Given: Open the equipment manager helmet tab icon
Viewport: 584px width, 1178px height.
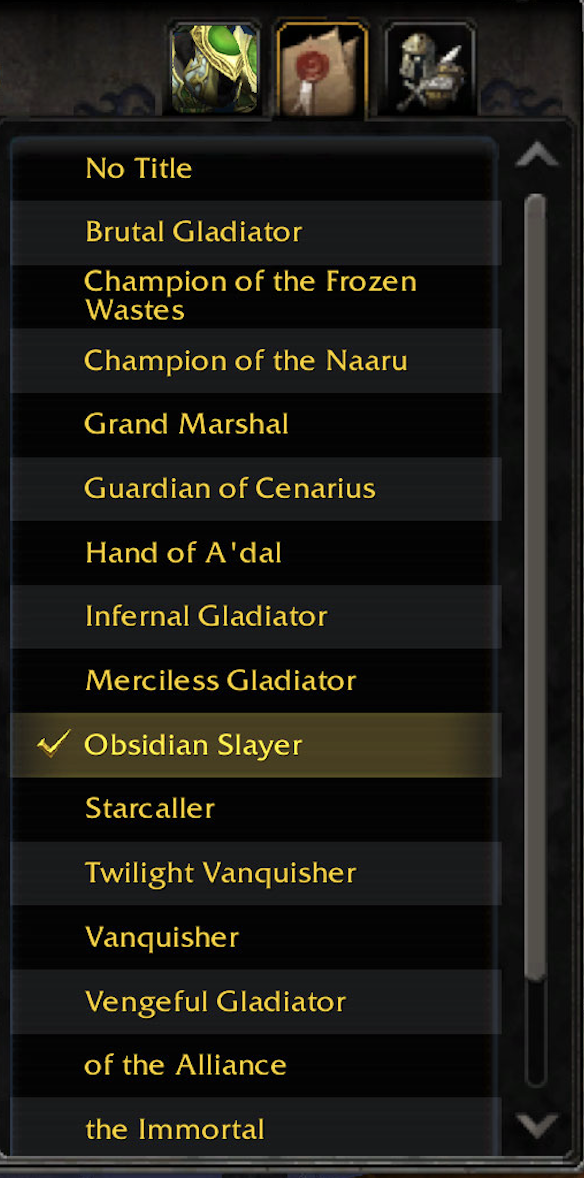Looking at the screenshot, I should pos(430,68).
